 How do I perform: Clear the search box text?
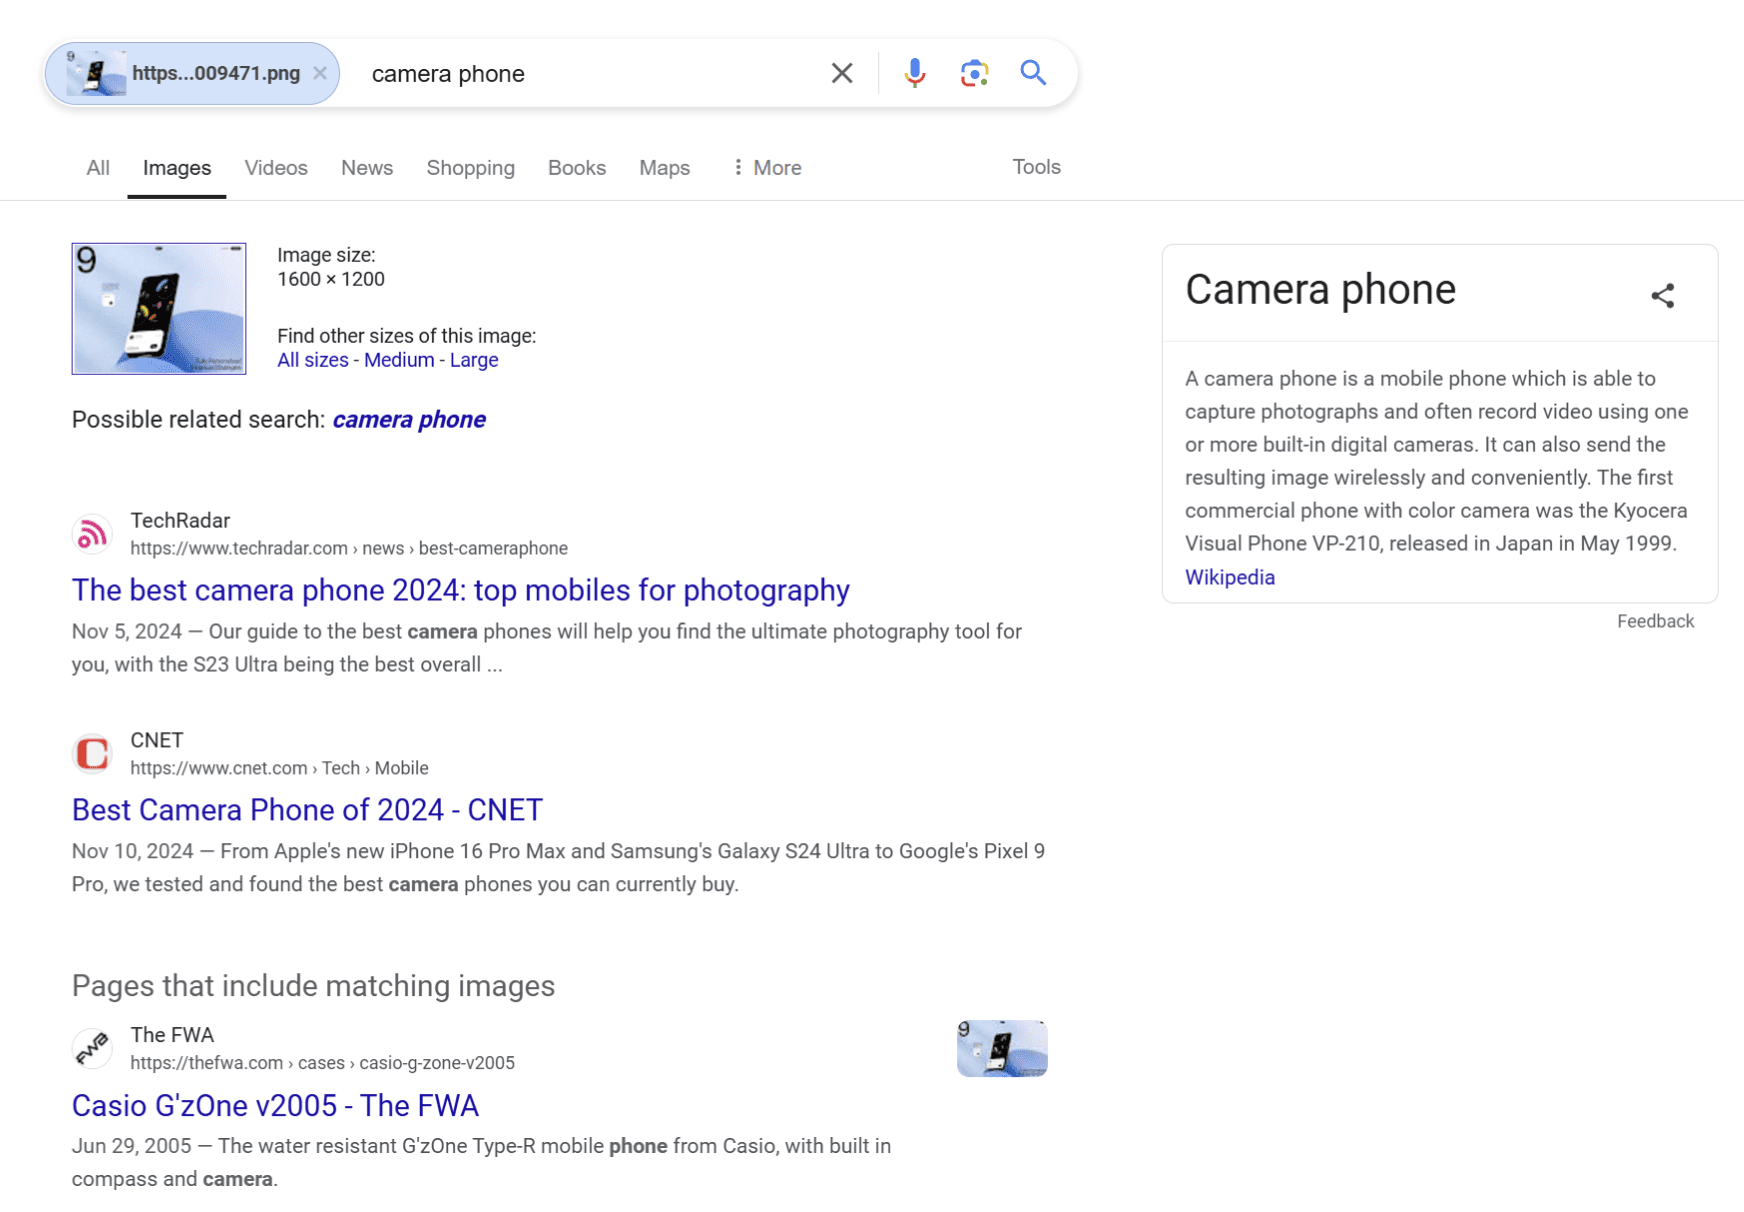coord(842,73)
